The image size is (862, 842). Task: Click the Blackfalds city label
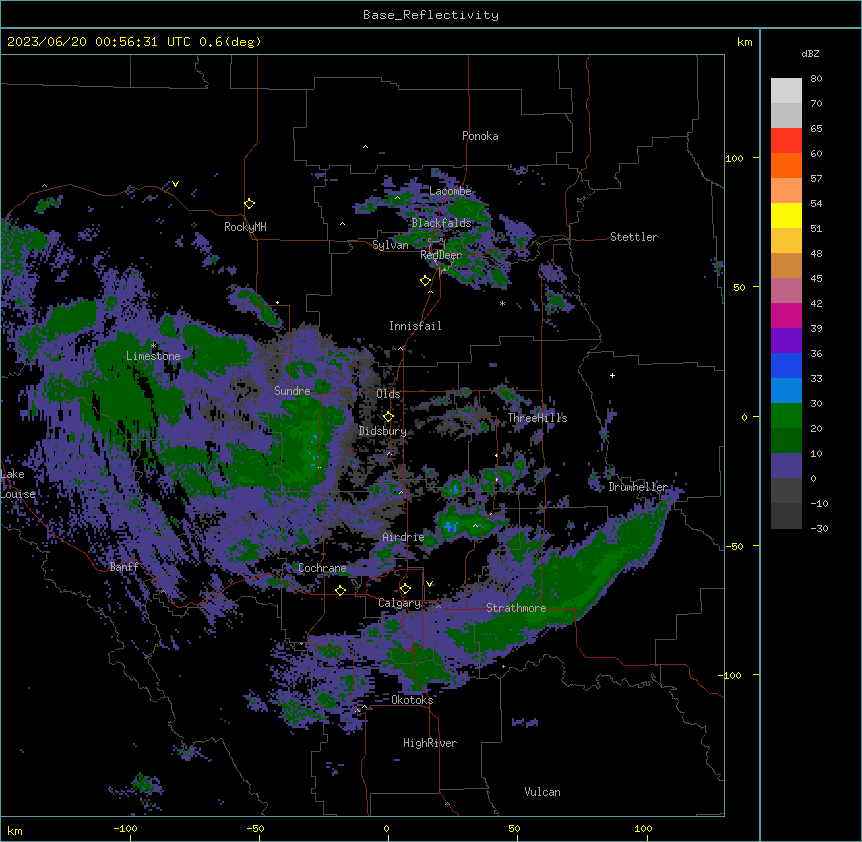coord(441,223)
